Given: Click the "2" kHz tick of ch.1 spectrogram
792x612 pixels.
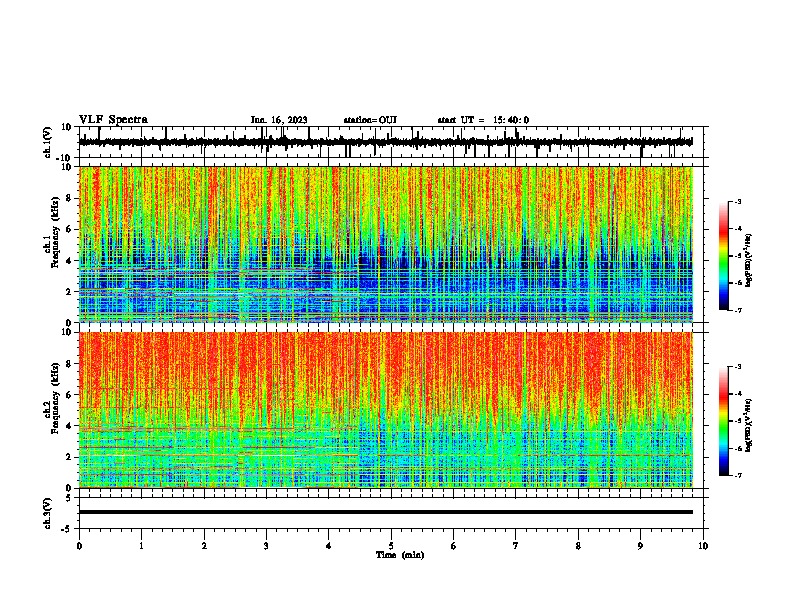Looking at the screenshot, I should click(x=70, y=291).
